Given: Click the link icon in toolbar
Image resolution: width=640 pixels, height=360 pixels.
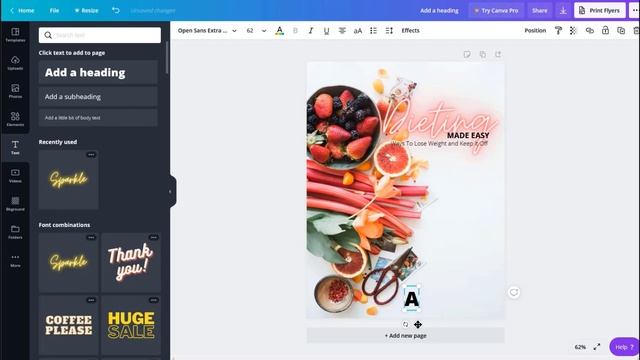Looking at the screenshot, I should pos(589,31).
